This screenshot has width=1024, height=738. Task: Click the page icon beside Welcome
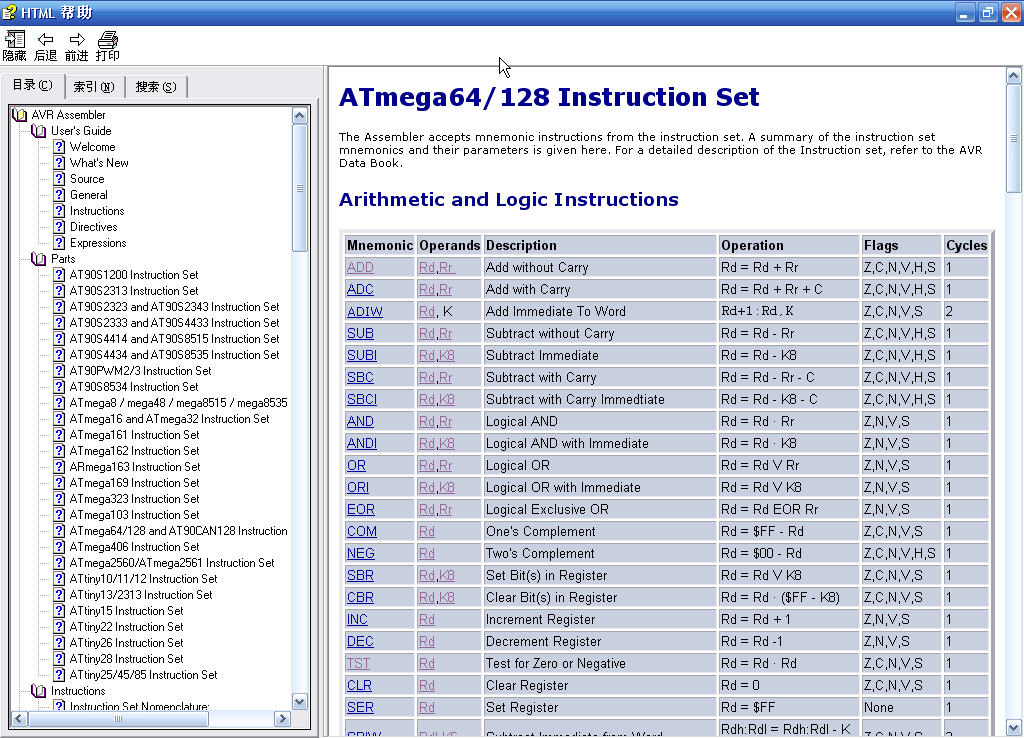(59, 147)
